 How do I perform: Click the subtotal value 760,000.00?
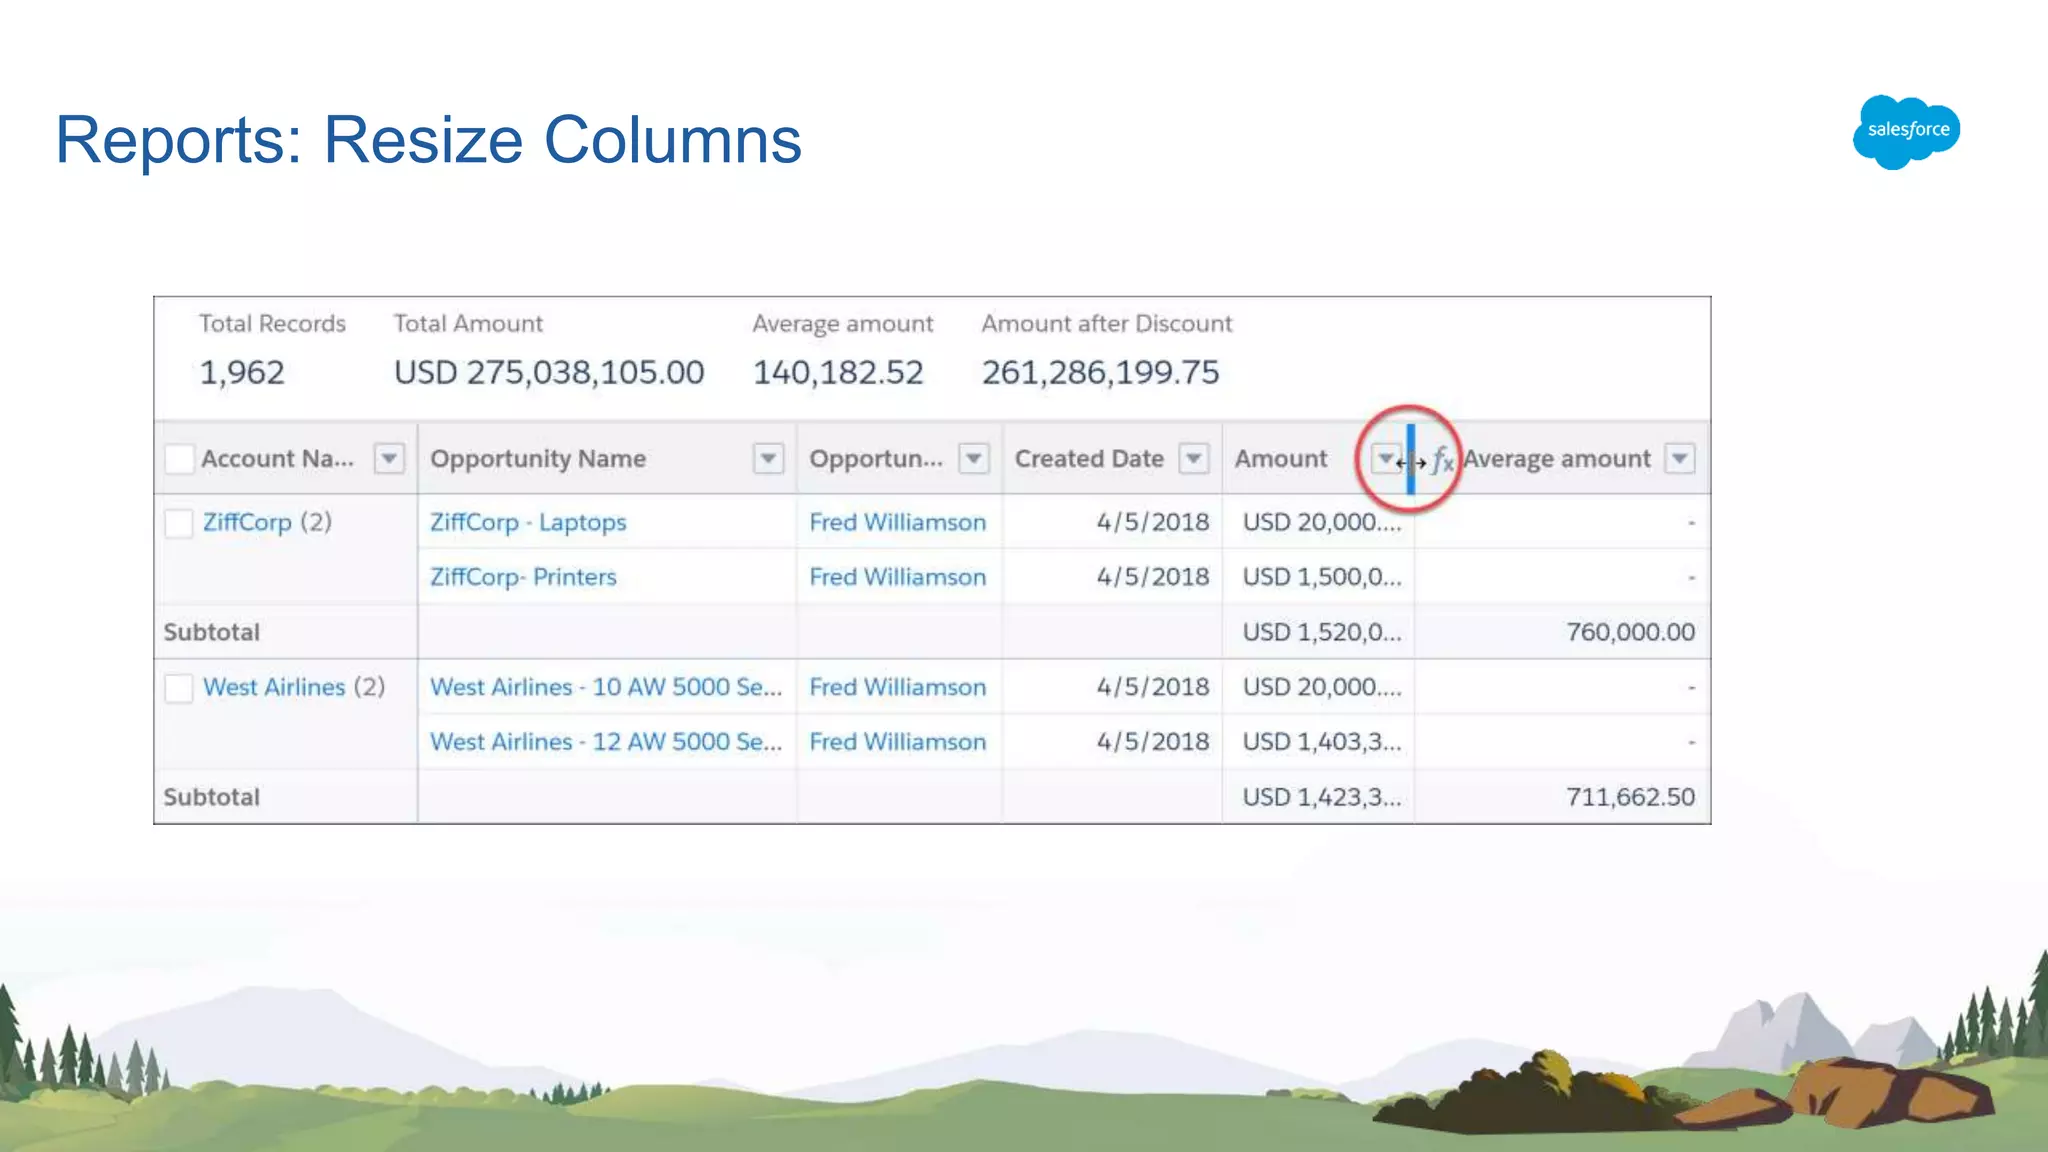click(x=1630, y=632)
